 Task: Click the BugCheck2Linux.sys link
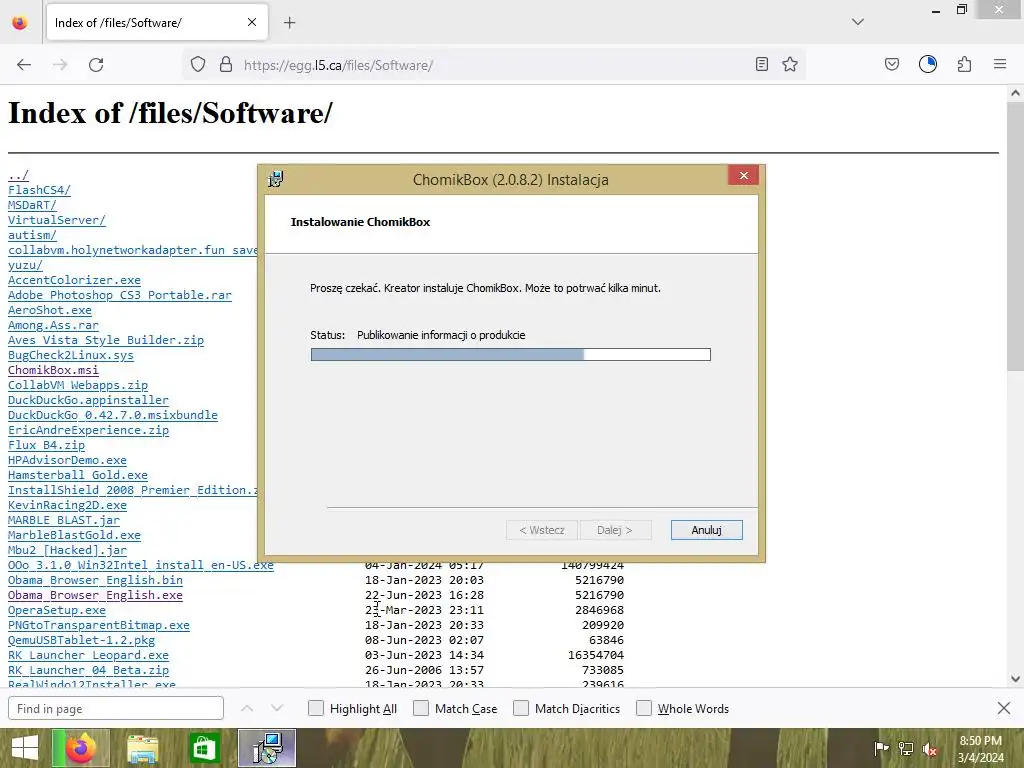click(x=71, y=355)
